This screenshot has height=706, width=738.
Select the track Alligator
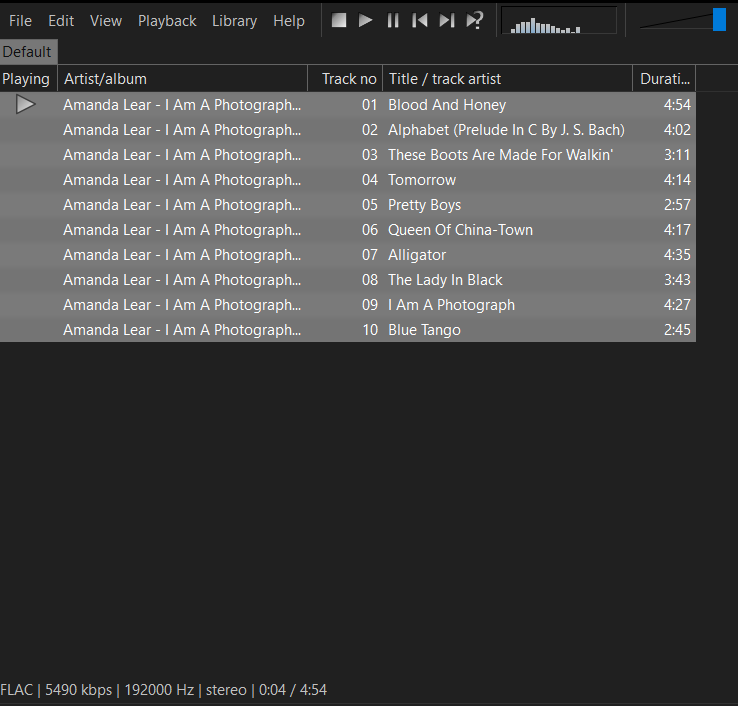tap(417, 255)
